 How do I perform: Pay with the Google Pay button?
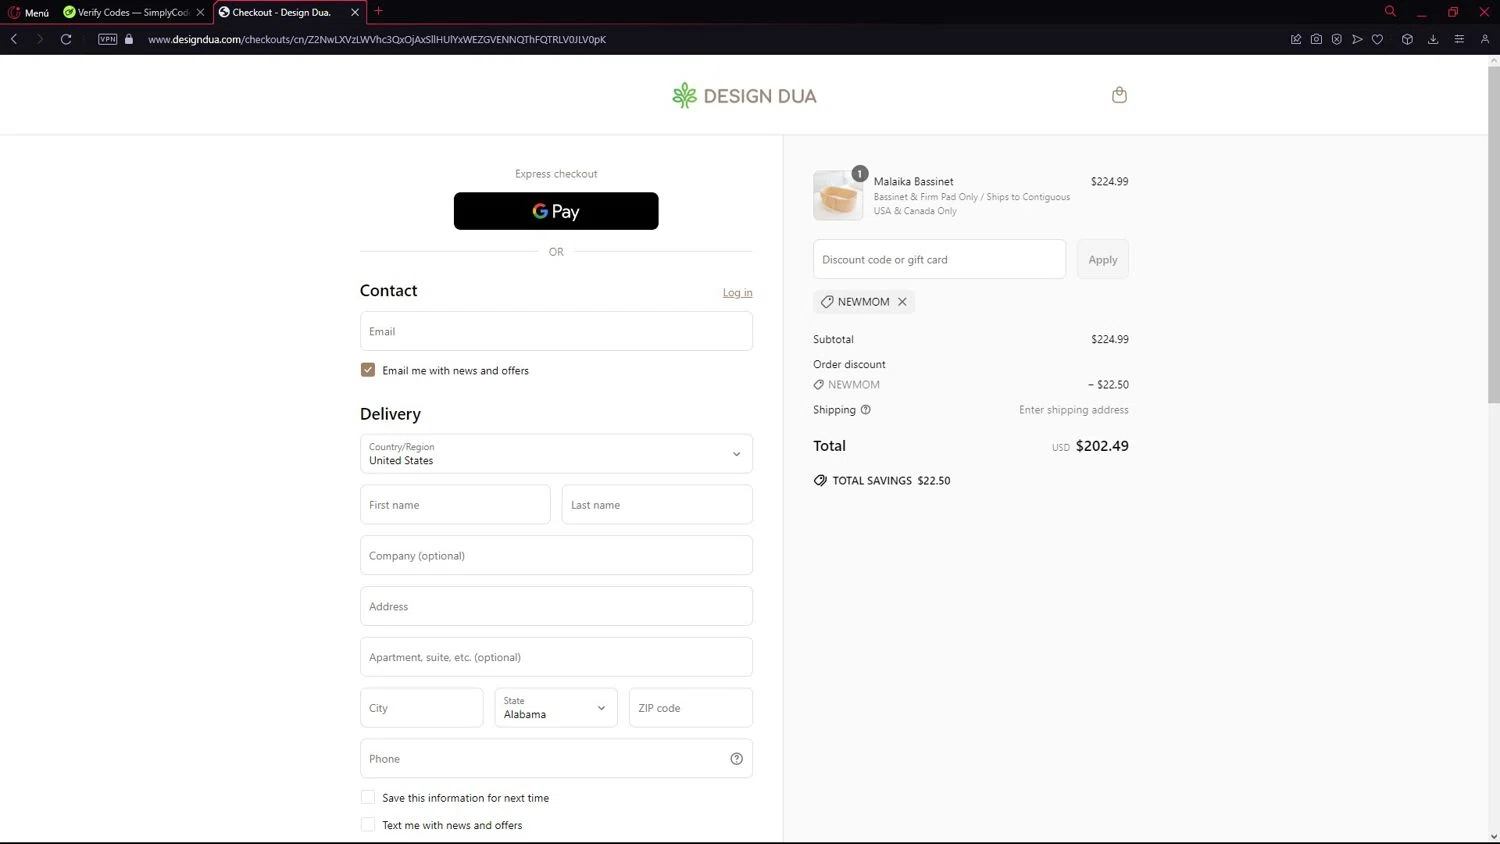(x=556, y=211)
